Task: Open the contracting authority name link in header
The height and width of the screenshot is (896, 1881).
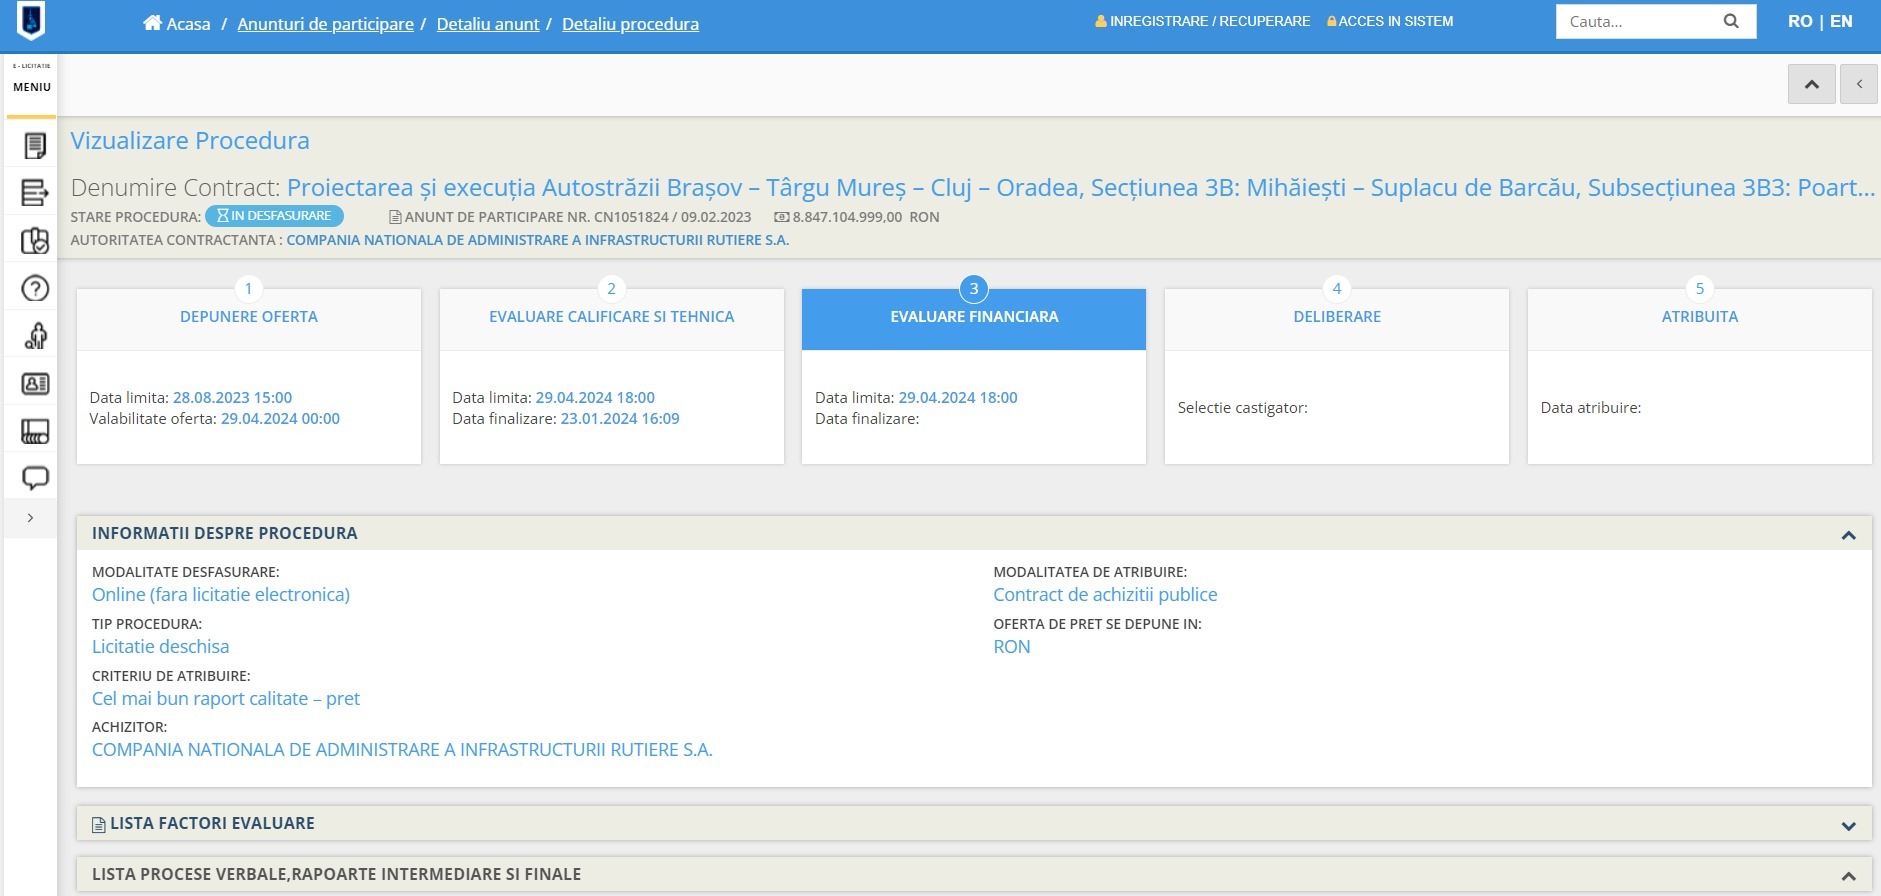Action: 538,240
